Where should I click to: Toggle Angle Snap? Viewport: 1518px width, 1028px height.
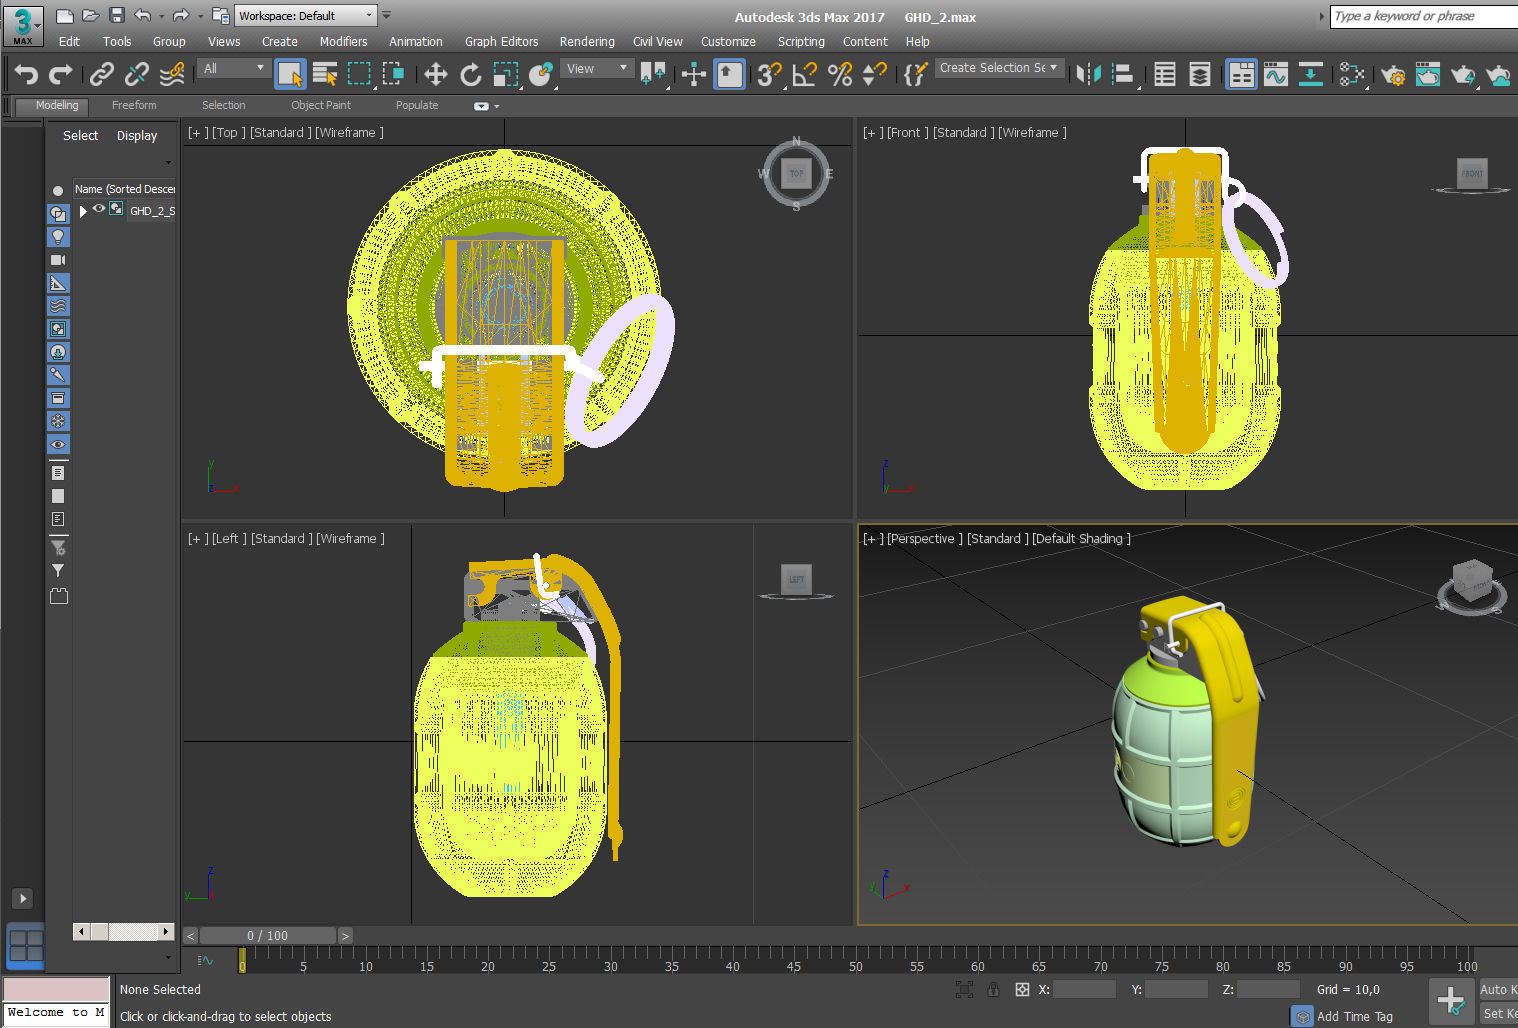coord(804,74)
